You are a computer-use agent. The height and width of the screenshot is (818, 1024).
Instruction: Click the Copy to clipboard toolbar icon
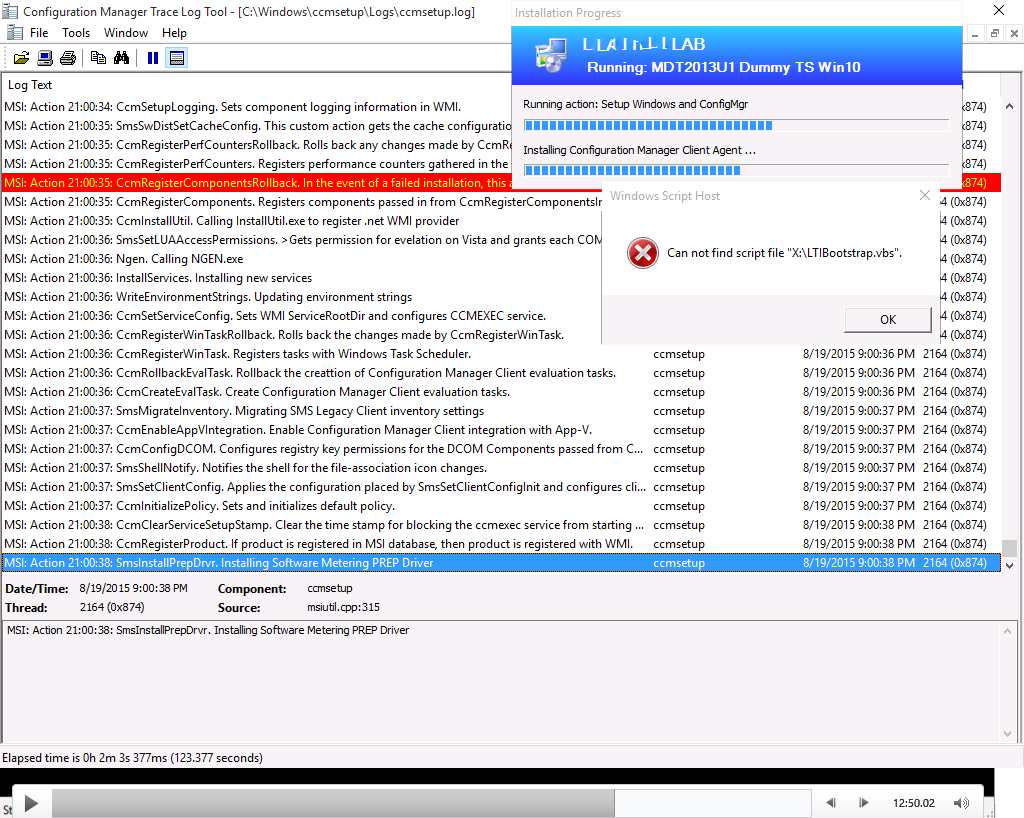[x=99, y=58]
